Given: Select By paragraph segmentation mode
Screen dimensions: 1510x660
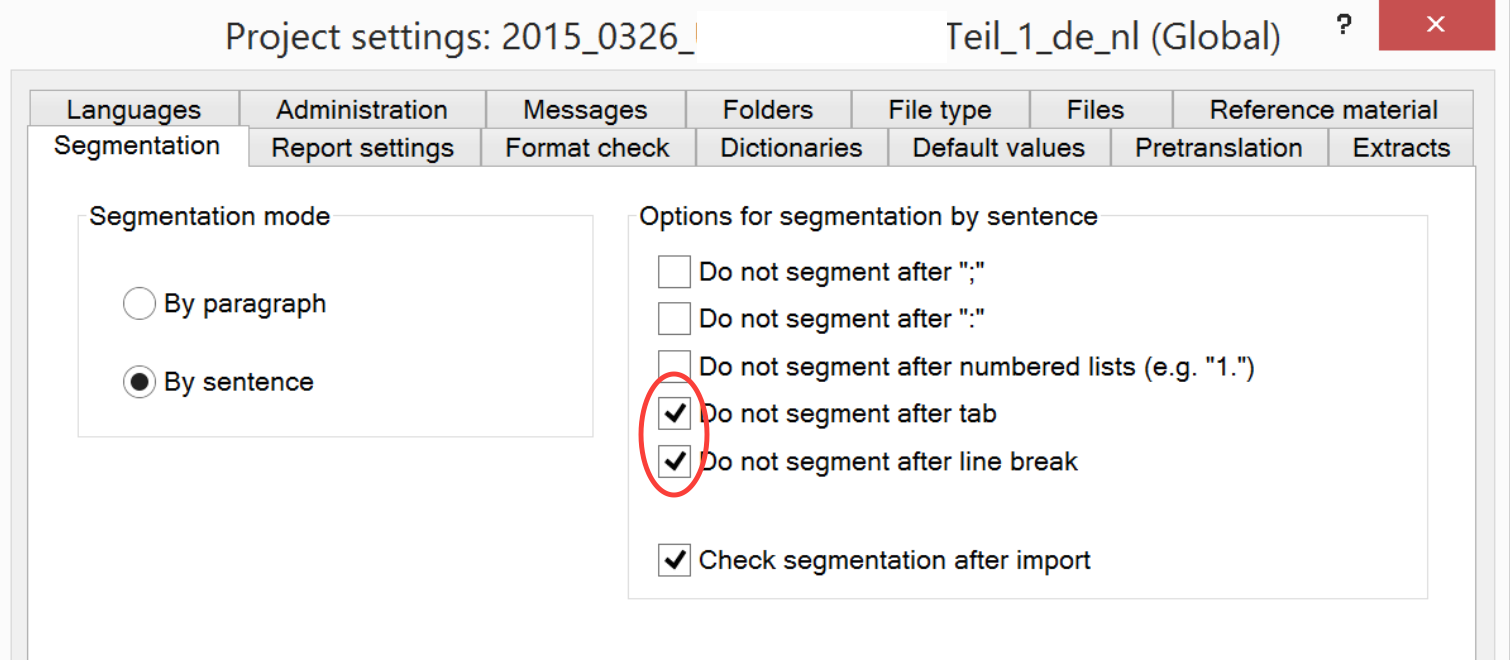Looking at the screenshot, I should coord(139,303).
